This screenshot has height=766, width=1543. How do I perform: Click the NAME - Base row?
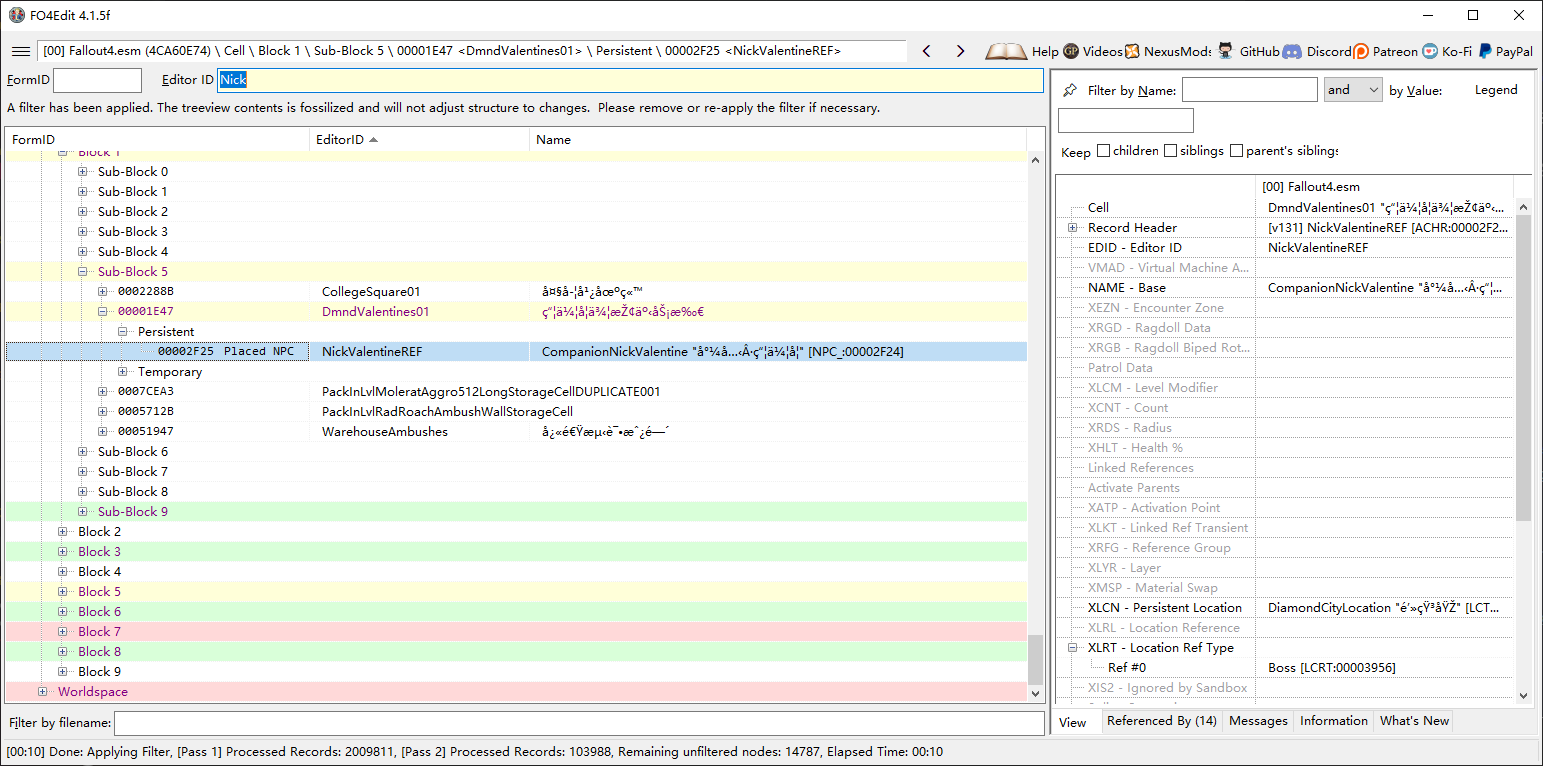[x=1284, y=288]
